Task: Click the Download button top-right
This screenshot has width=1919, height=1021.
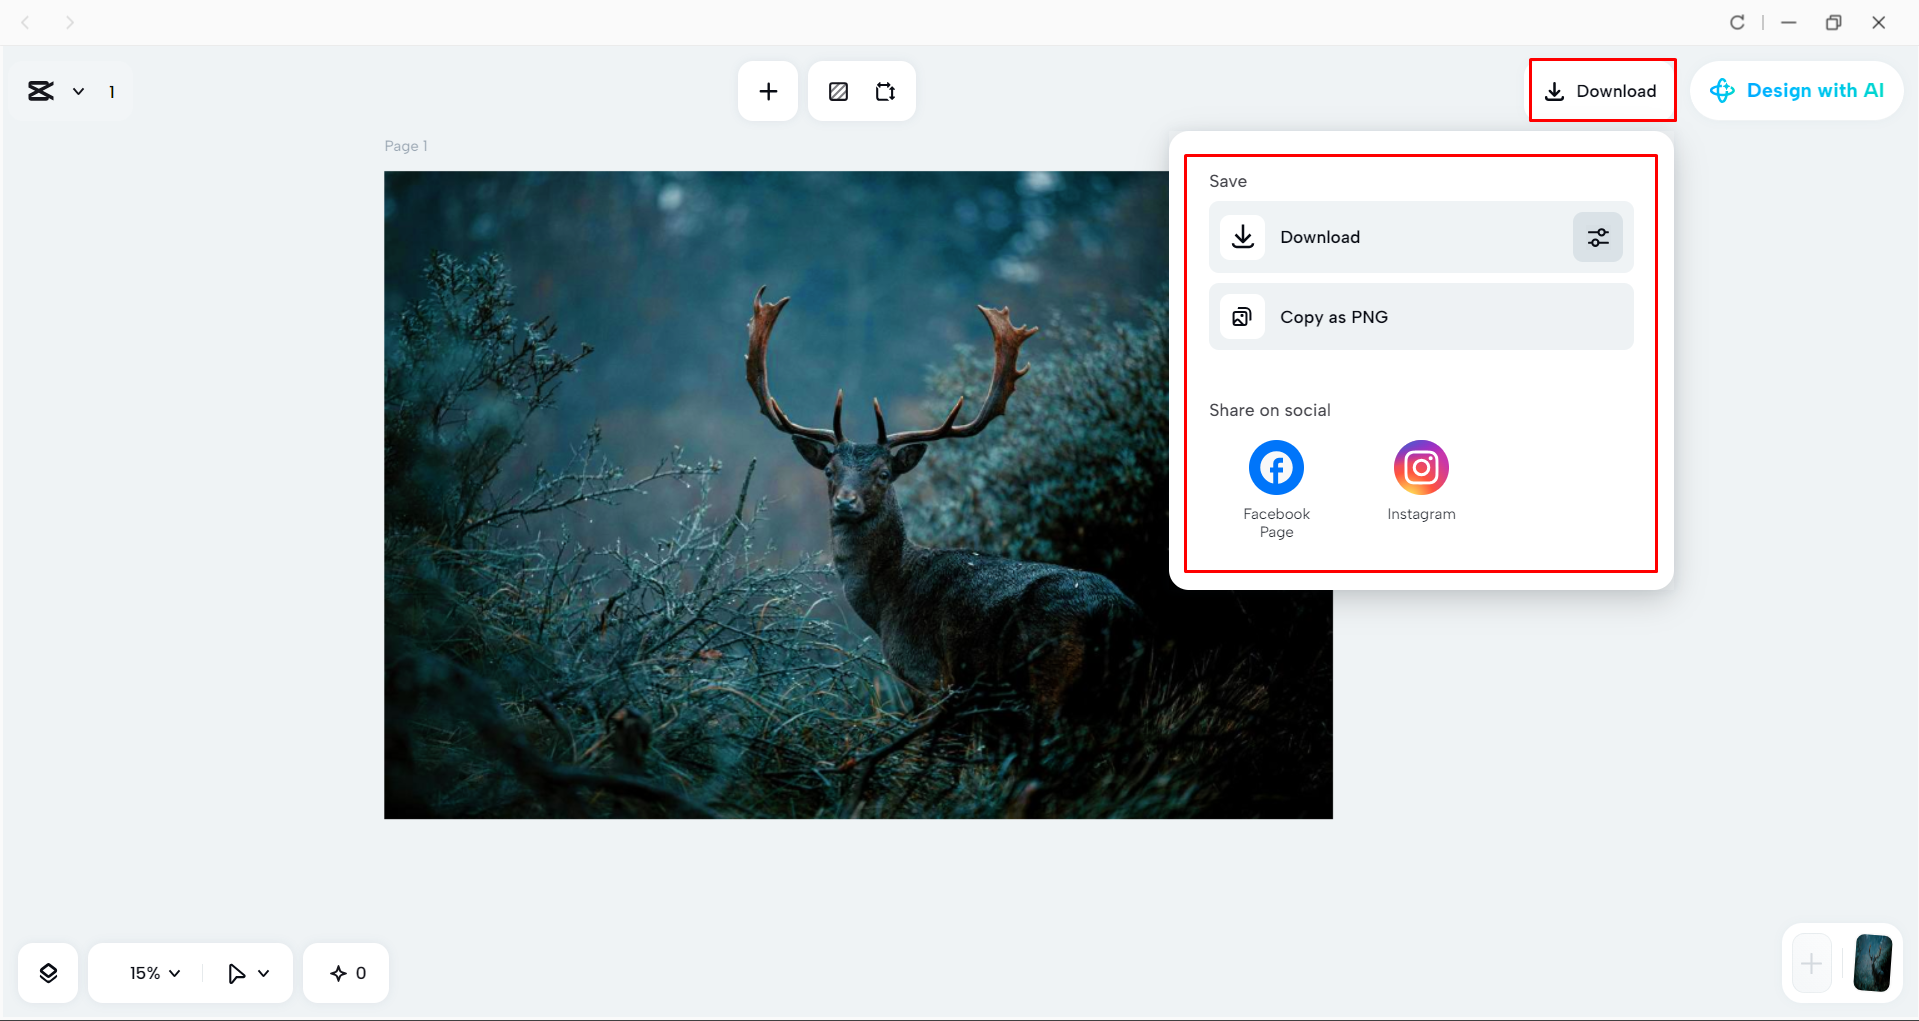Action: [1602, 90]
